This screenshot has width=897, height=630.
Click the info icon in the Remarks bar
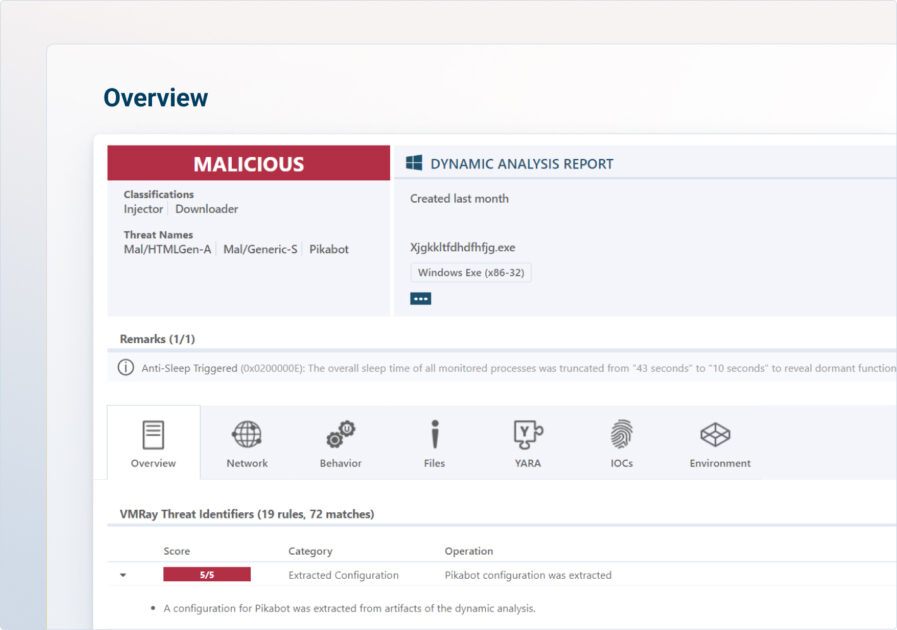point(124,367)
